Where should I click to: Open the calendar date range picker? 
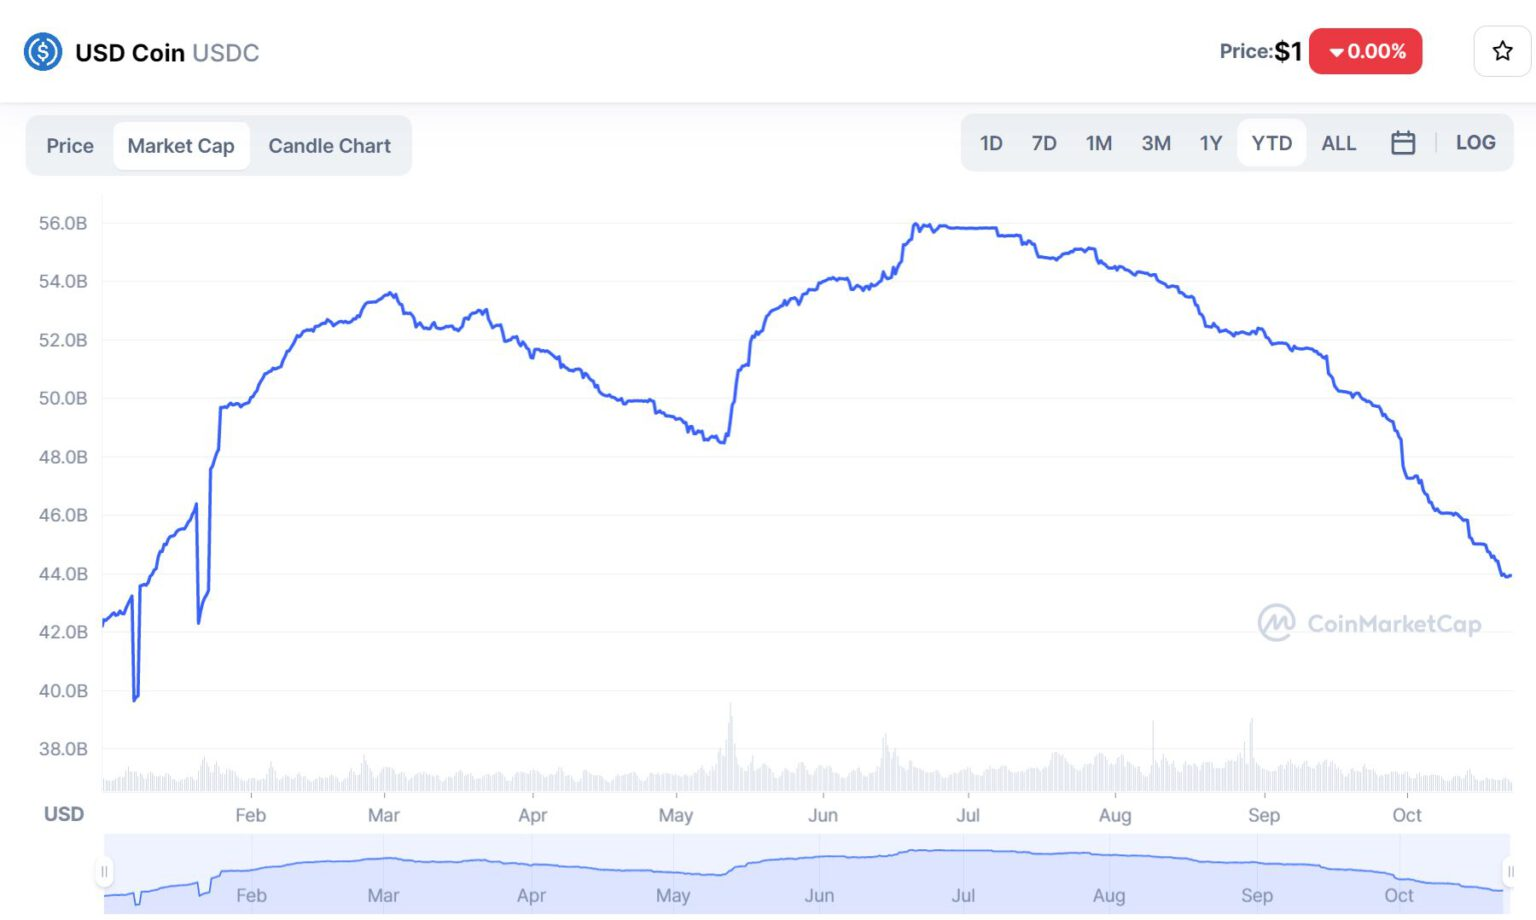[1402, 143]
